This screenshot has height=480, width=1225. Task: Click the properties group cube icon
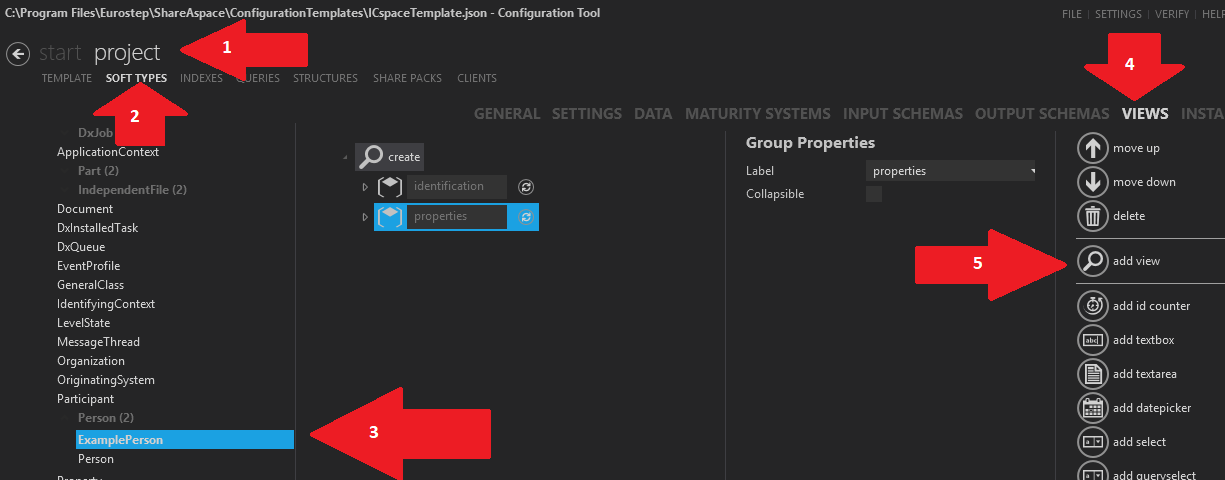(390, 216)
